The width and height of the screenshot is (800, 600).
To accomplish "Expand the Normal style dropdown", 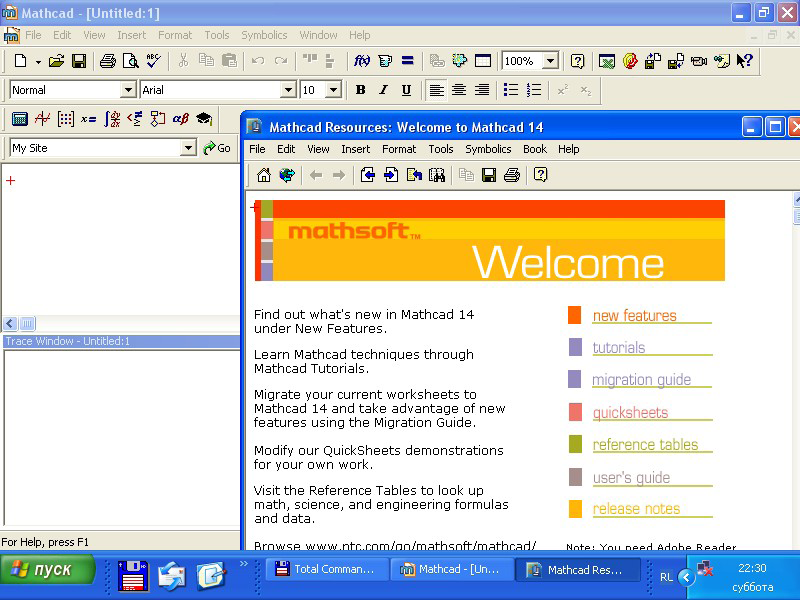I will pyautogui.click(x=128, y=90).
